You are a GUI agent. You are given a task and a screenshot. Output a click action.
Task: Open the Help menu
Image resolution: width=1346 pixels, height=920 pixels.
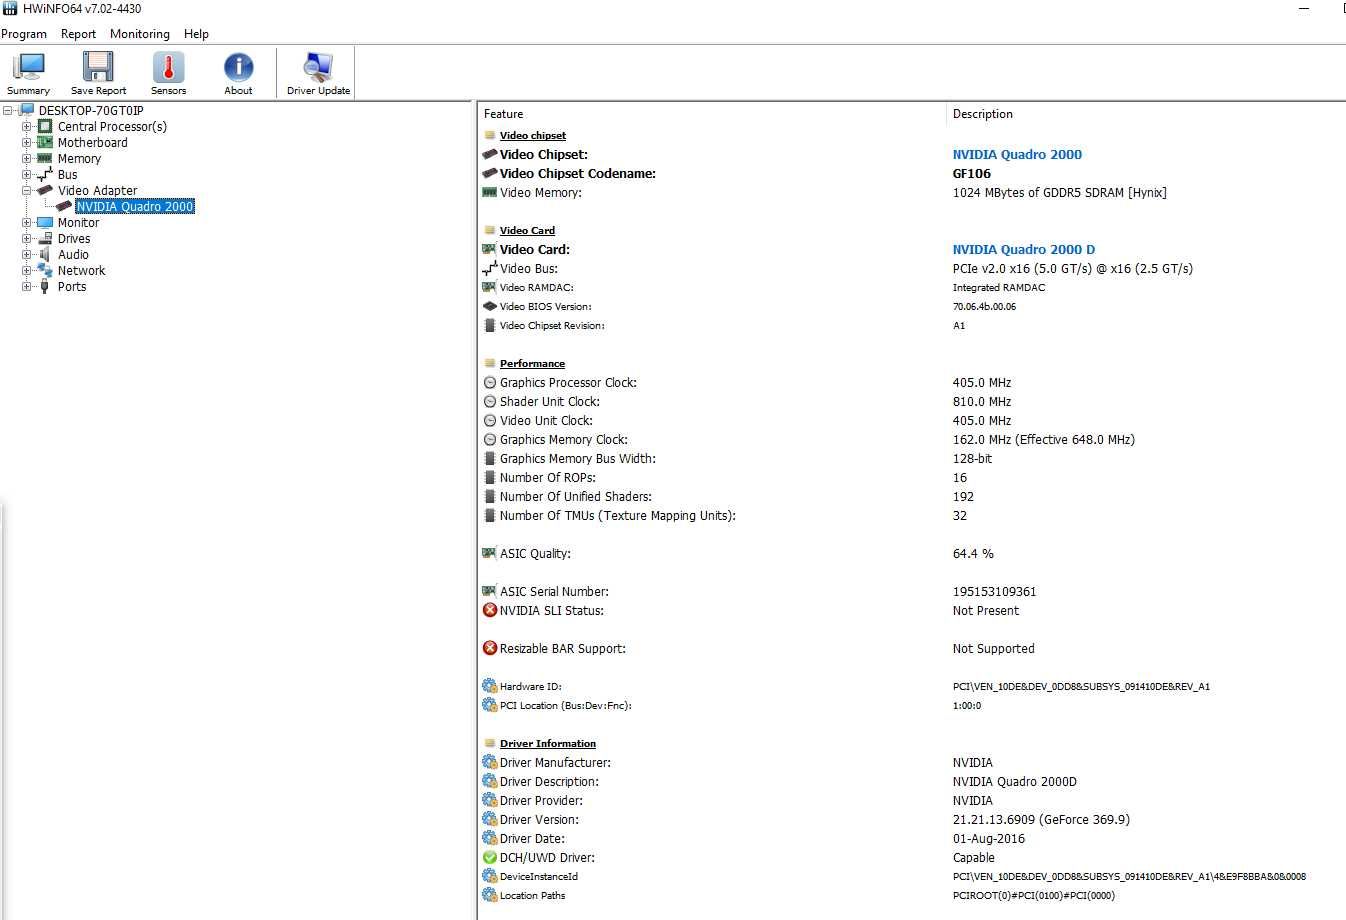click(196, 34)
